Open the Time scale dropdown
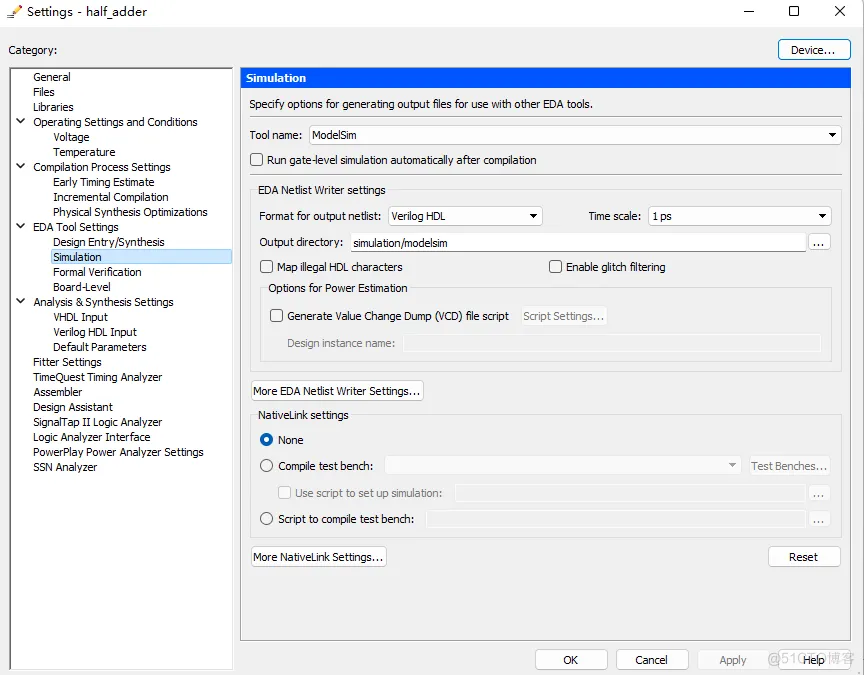 pyautogui.click(x=739, y=216)
